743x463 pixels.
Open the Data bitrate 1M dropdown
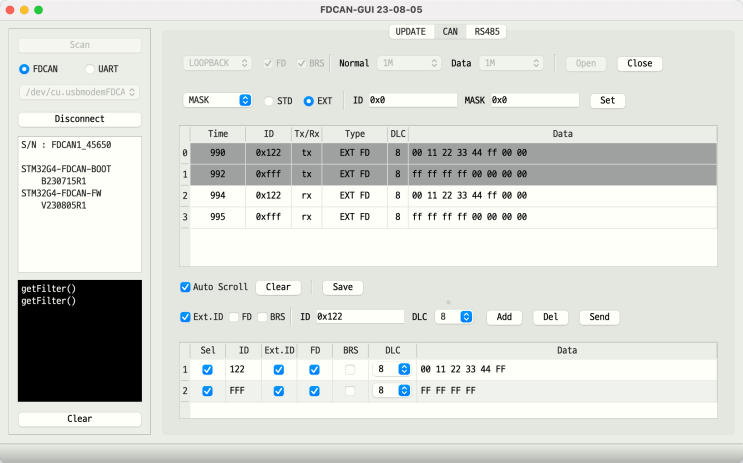pyautogui.click(x=511, y=64)
